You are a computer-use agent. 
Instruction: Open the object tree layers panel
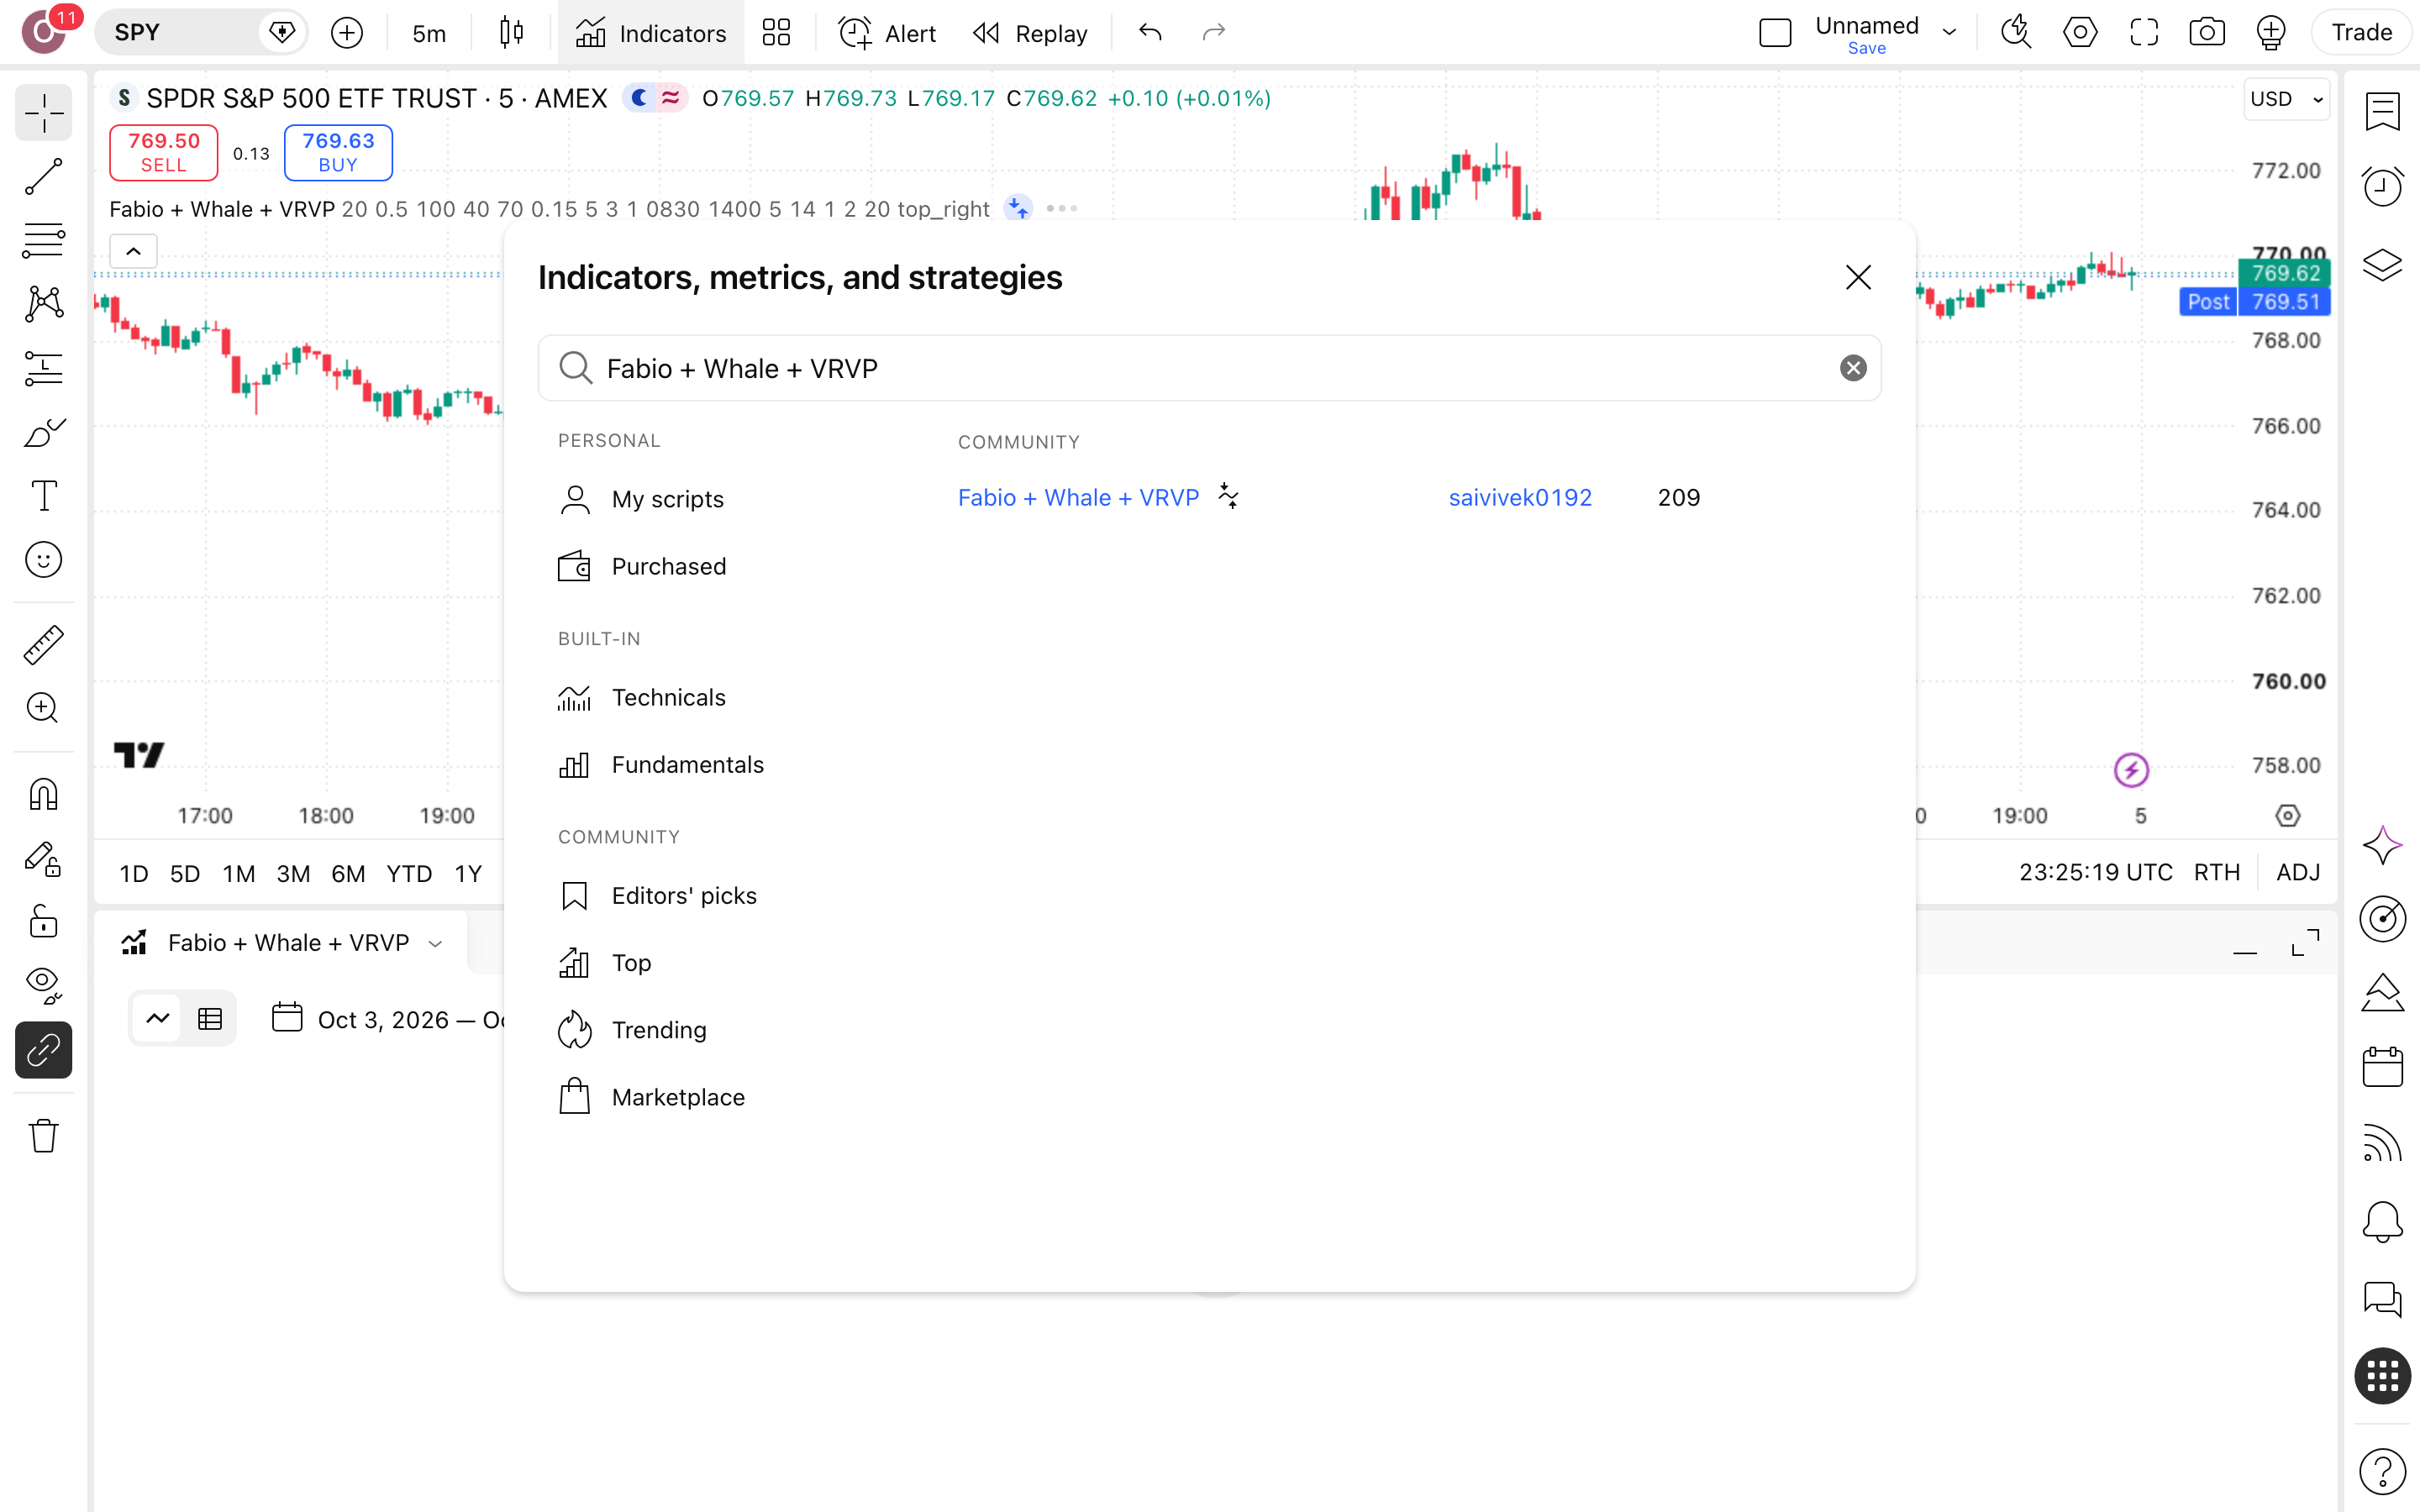click(2383, 265)
